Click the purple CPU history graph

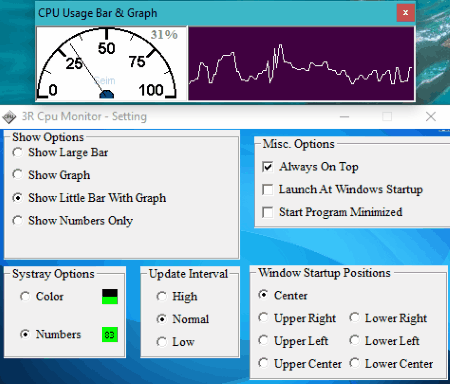pyautogui.click(x=301, y=63)
